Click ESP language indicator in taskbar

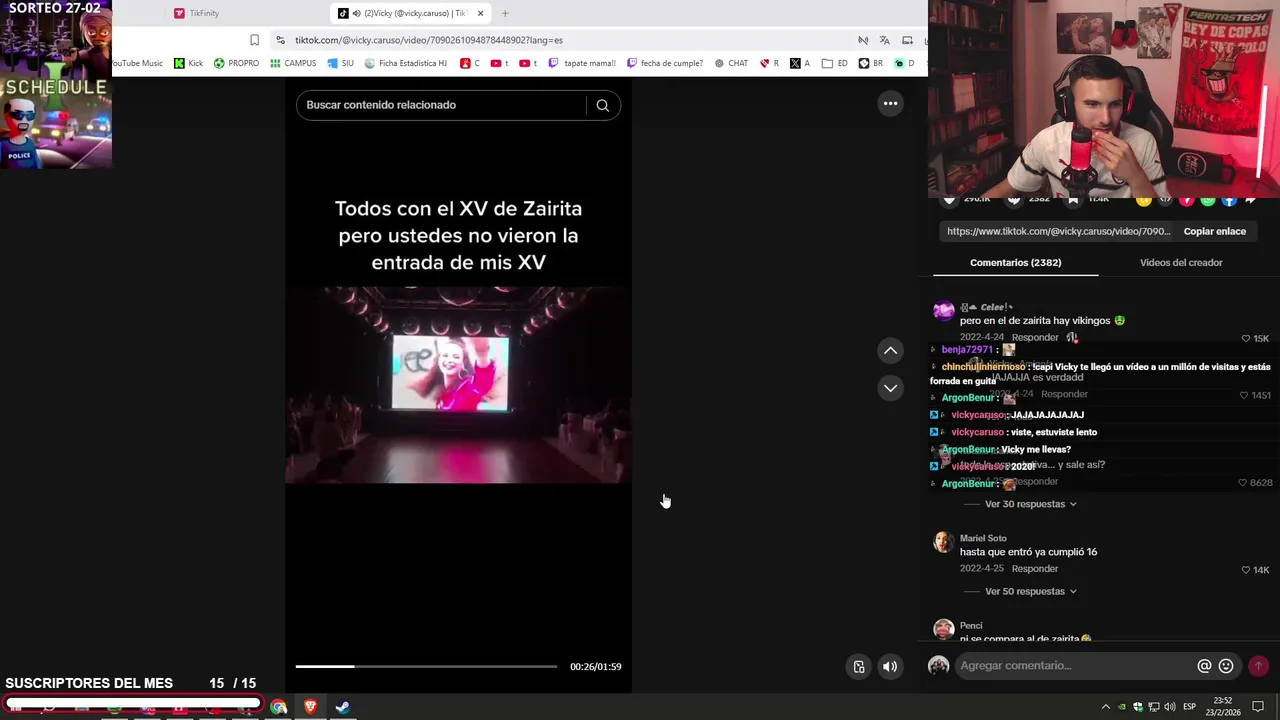tap(1189, 707)
